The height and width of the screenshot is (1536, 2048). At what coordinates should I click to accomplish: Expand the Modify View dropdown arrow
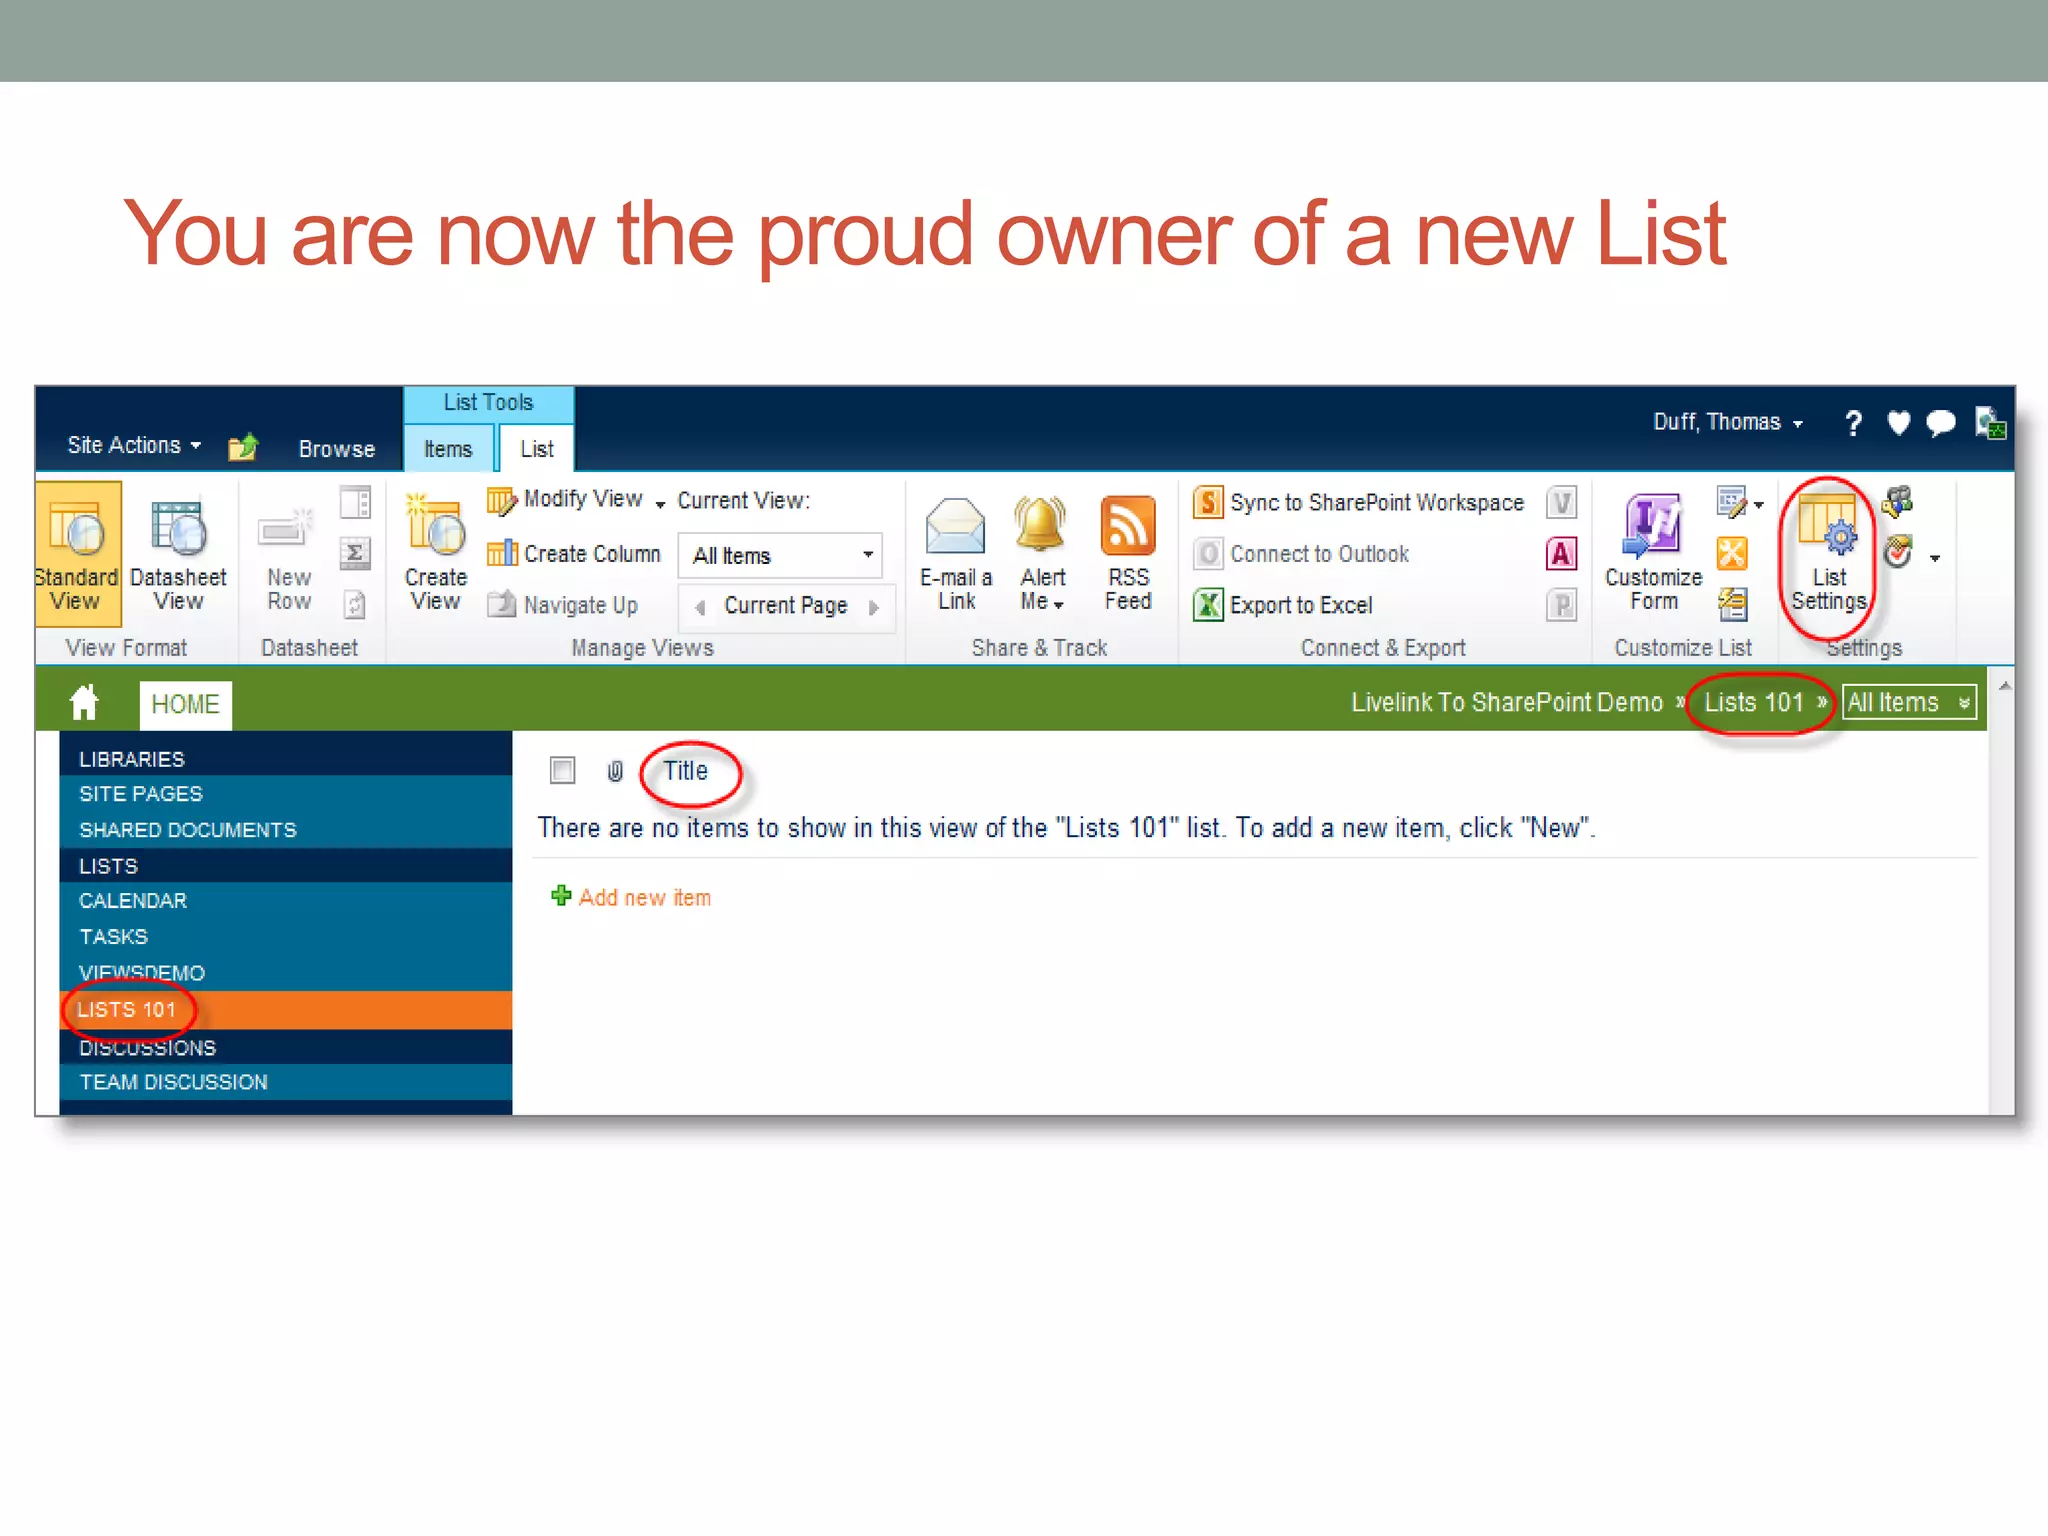660,504
